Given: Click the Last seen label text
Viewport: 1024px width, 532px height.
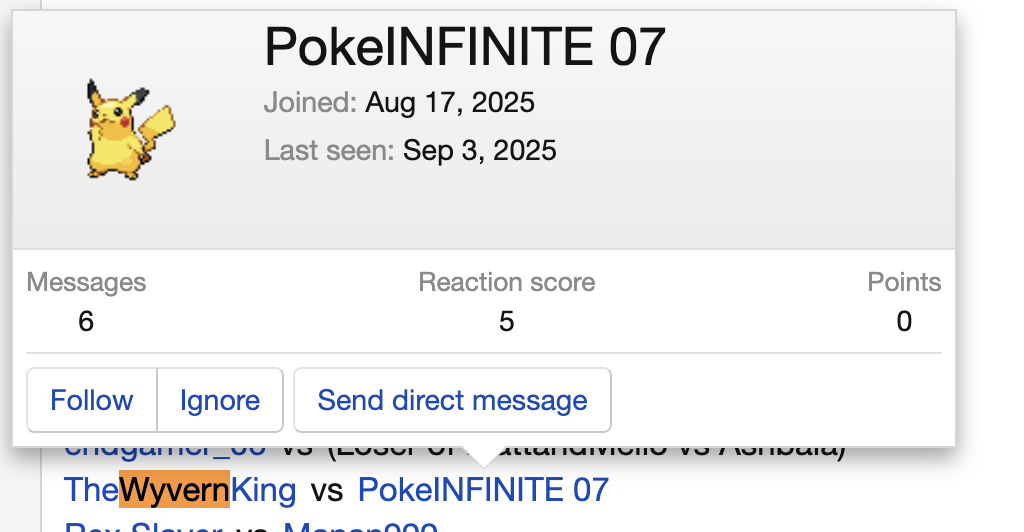Looking at the screenshot, I should coord(329,151).
